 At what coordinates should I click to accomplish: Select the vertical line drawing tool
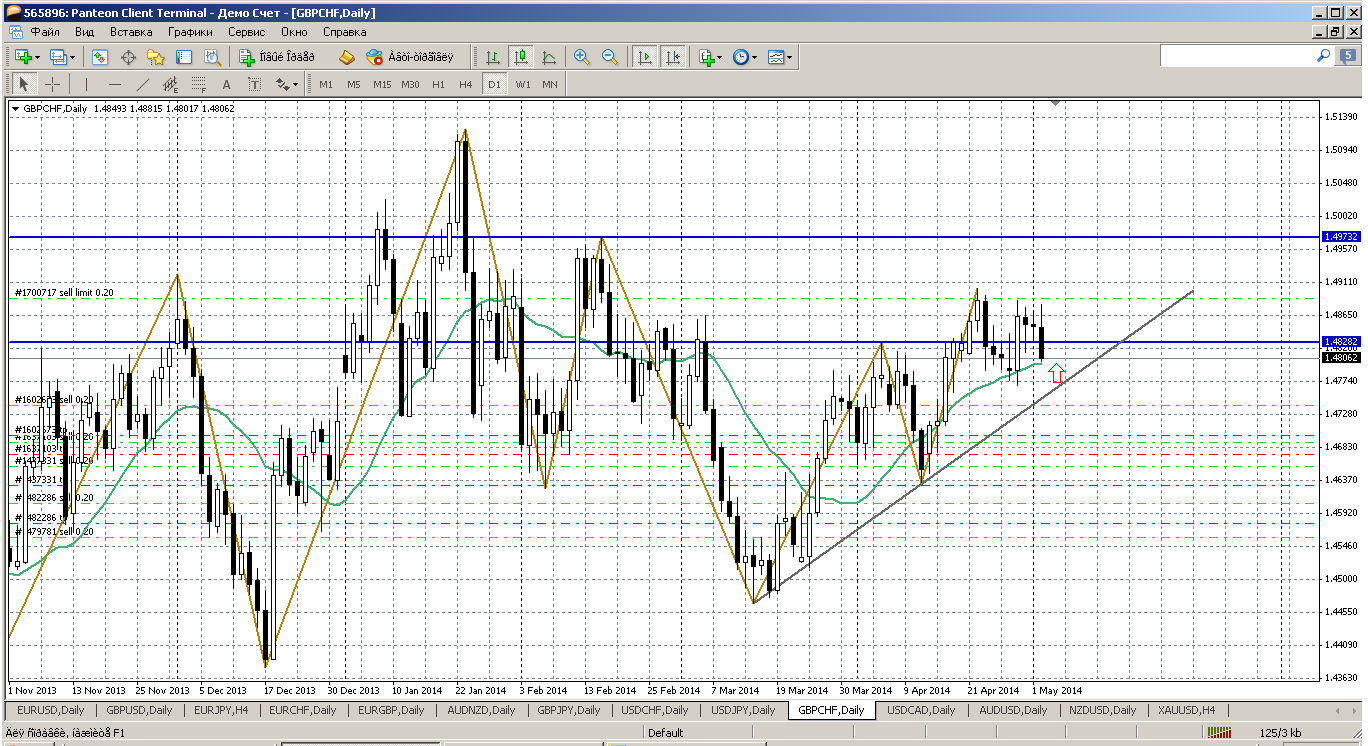(x=87, y=85)
